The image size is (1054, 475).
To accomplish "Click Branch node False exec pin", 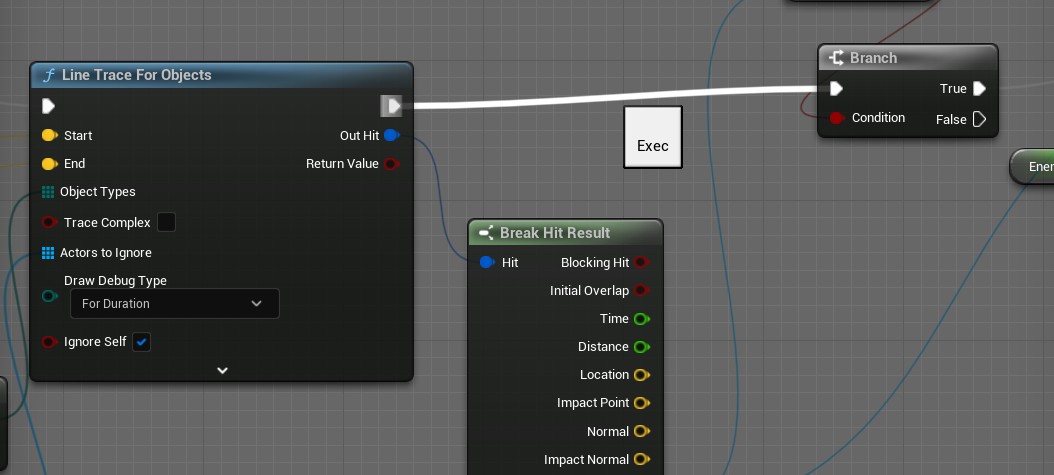I will 979,119.
